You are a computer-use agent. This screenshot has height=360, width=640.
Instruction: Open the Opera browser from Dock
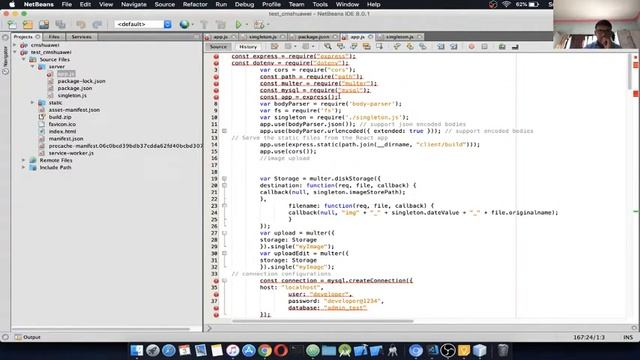(281, 351)
